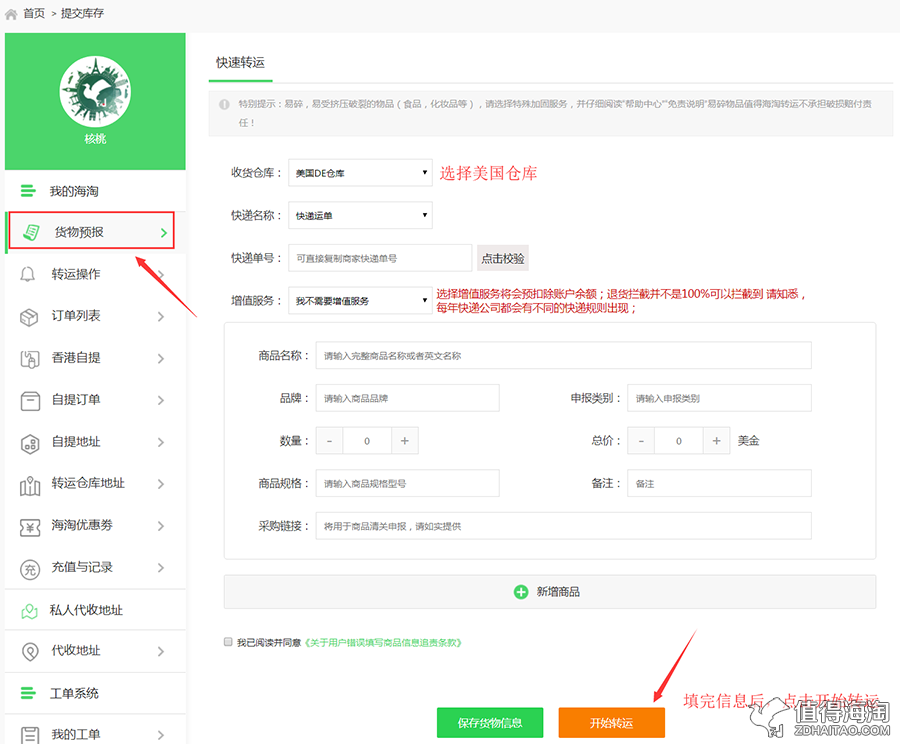Click the home icon in breadcrumb
The height and width of the screenshot is (744, 900).
[11, 14]
